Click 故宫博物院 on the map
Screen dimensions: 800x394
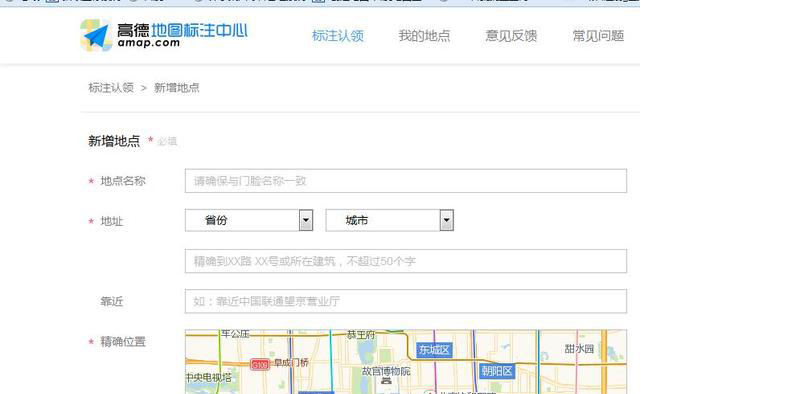386,371
